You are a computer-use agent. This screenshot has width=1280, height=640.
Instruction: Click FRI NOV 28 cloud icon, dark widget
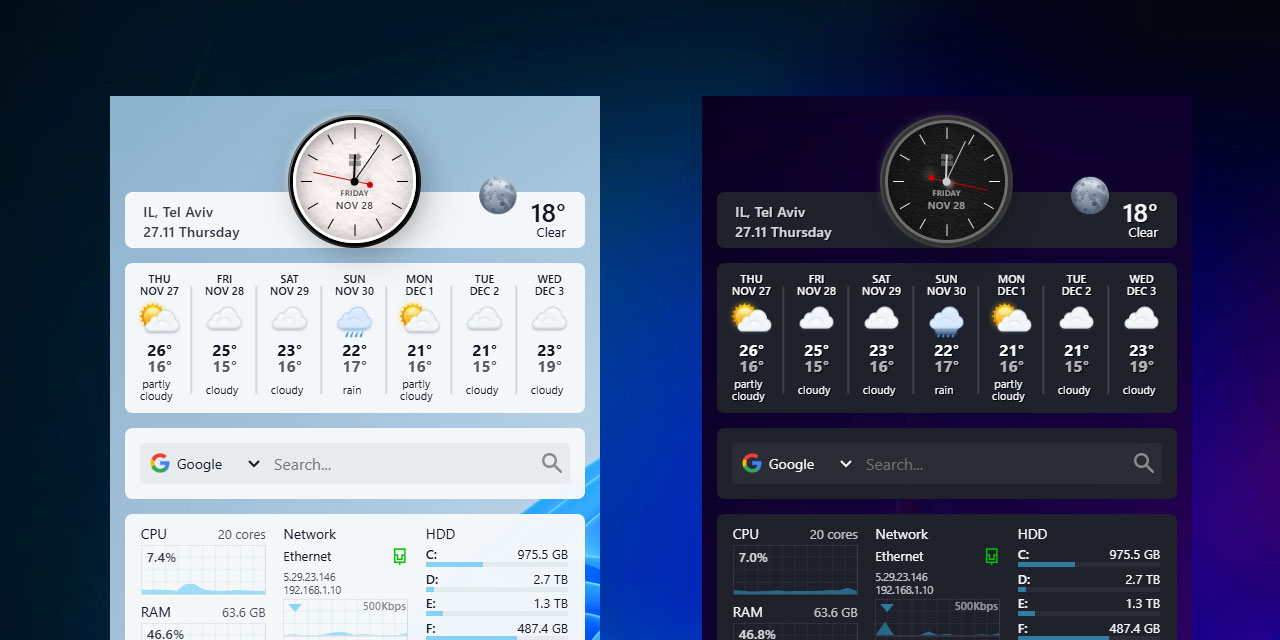816,319
